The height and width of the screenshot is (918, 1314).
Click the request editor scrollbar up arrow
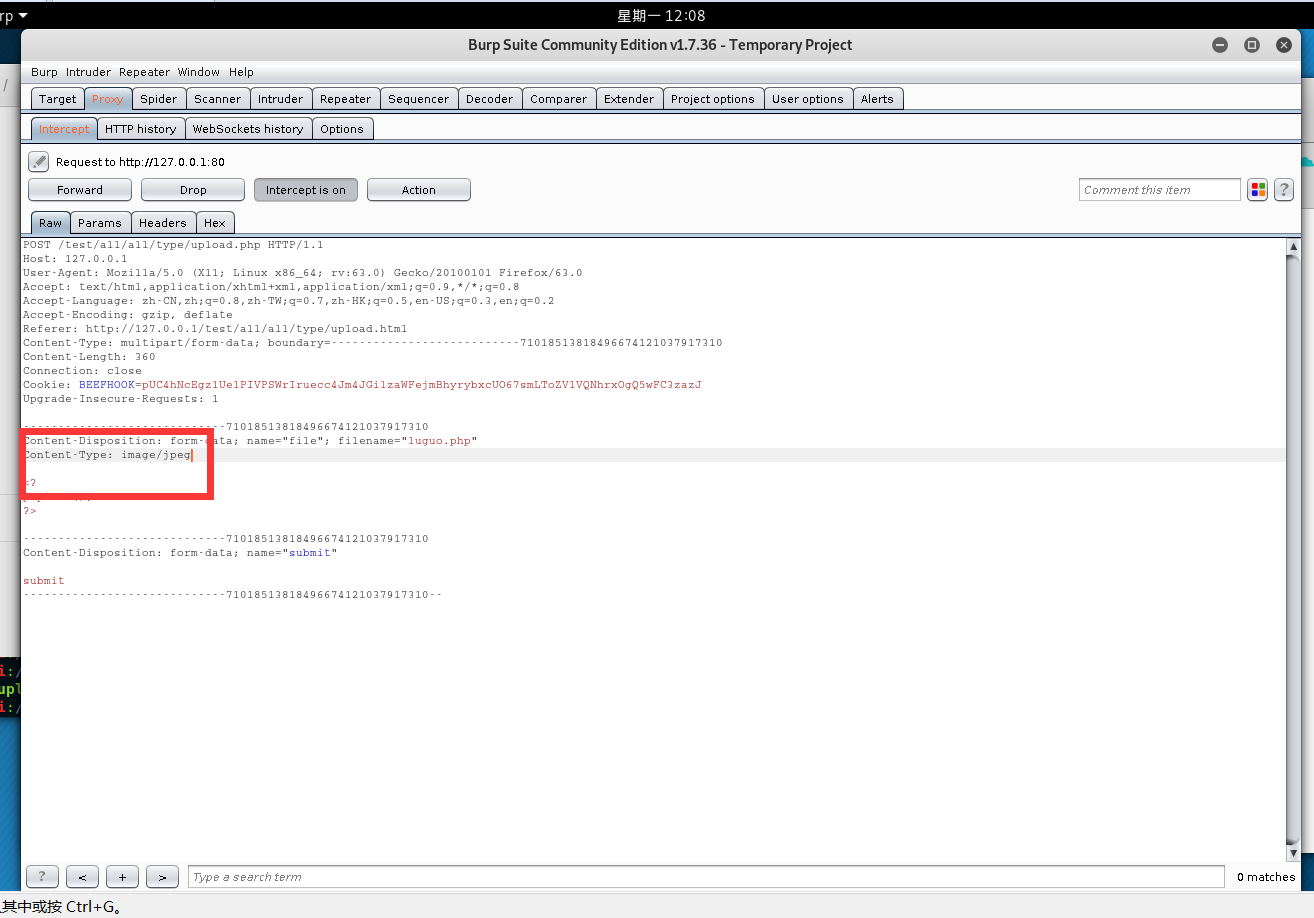[1293, 246]
